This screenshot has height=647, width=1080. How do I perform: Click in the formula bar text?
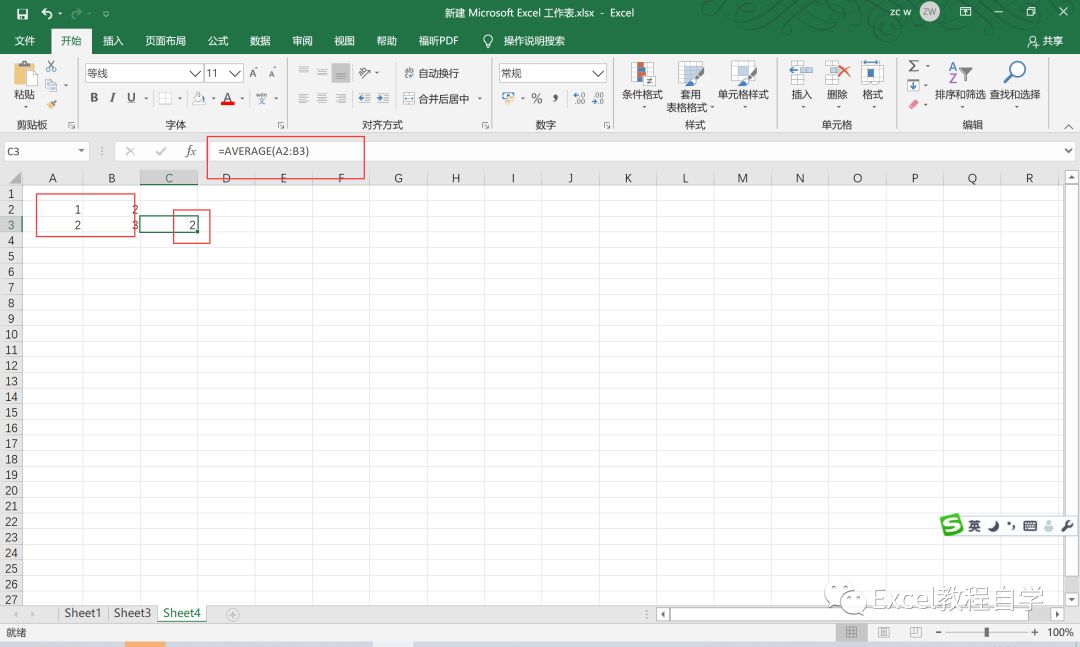263,151
